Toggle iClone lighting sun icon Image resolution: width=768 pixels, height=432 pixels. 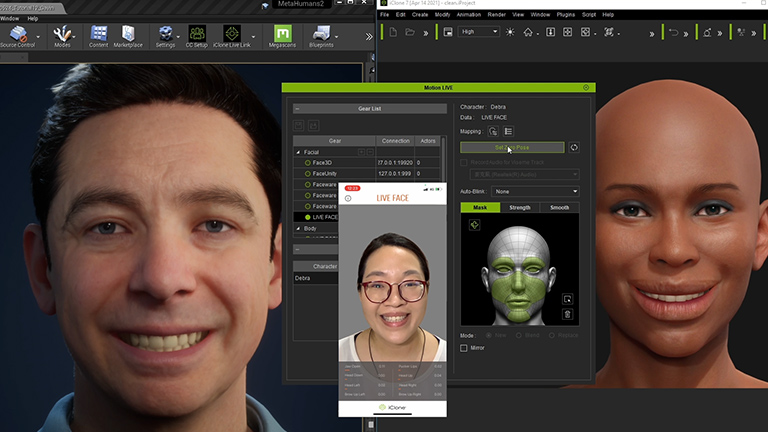click(x=510, y=32)
